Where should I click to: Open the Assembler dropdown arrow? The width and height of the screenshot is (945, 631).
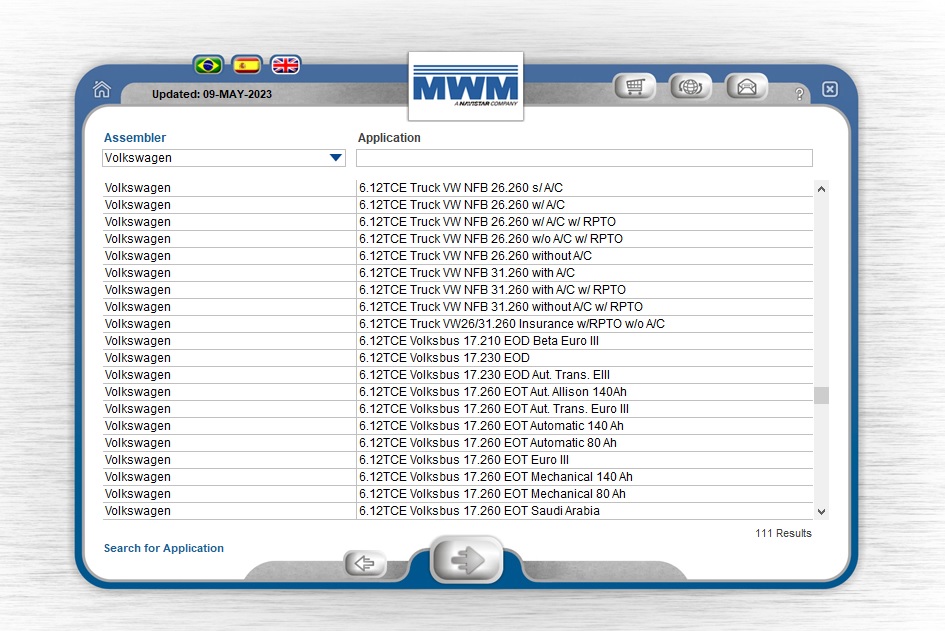336,158
